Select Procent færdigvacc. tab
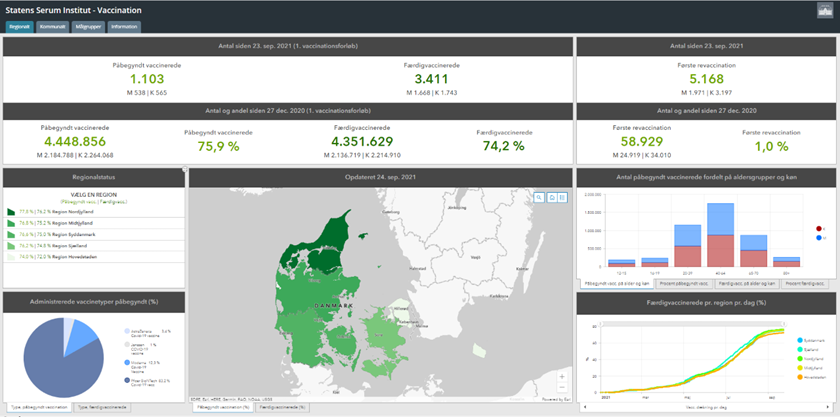The width and height of the screenshot is (840, 417). point(803,283)
